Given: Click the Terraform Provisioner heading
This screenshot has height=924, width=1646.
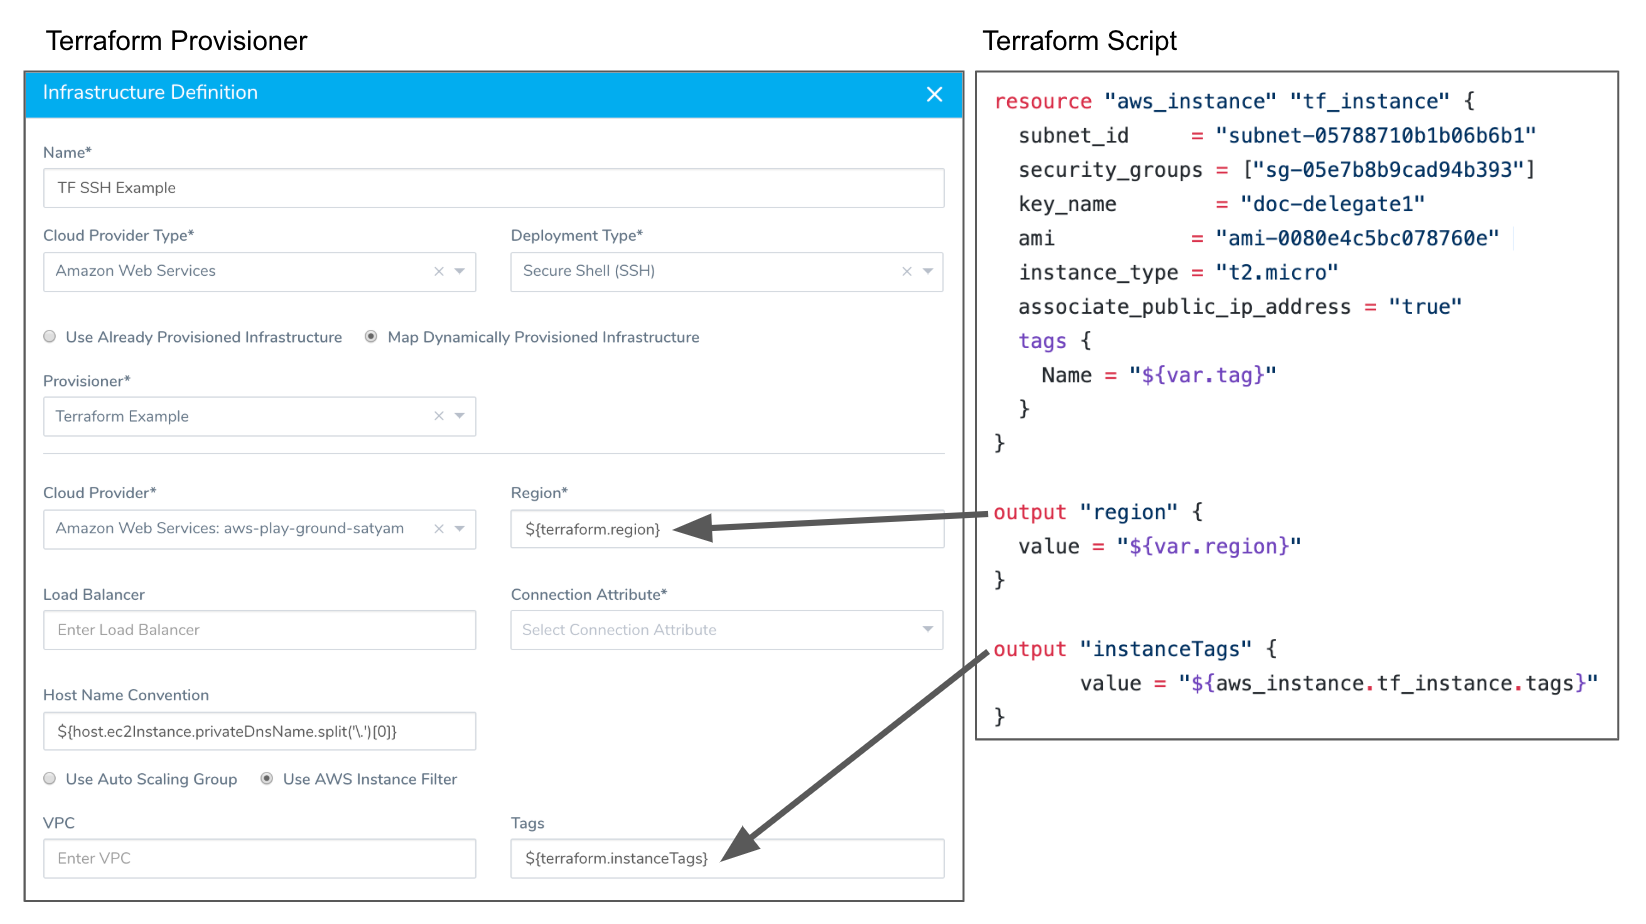Looking at the screenshot, I should pyautogui.click(x=176, y=41).
